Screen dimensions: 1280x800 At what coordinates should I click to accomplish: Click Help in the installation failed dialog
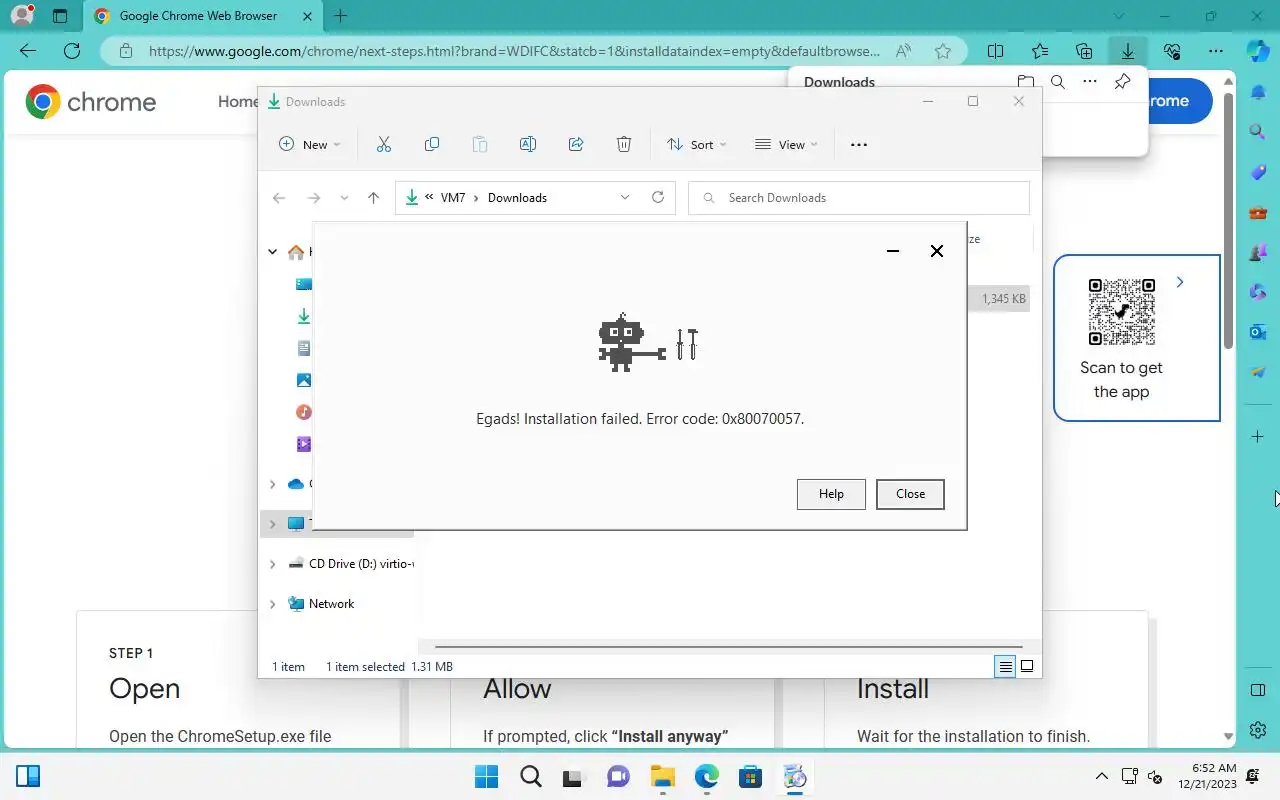pyautogui.click(x=831, y=494)
